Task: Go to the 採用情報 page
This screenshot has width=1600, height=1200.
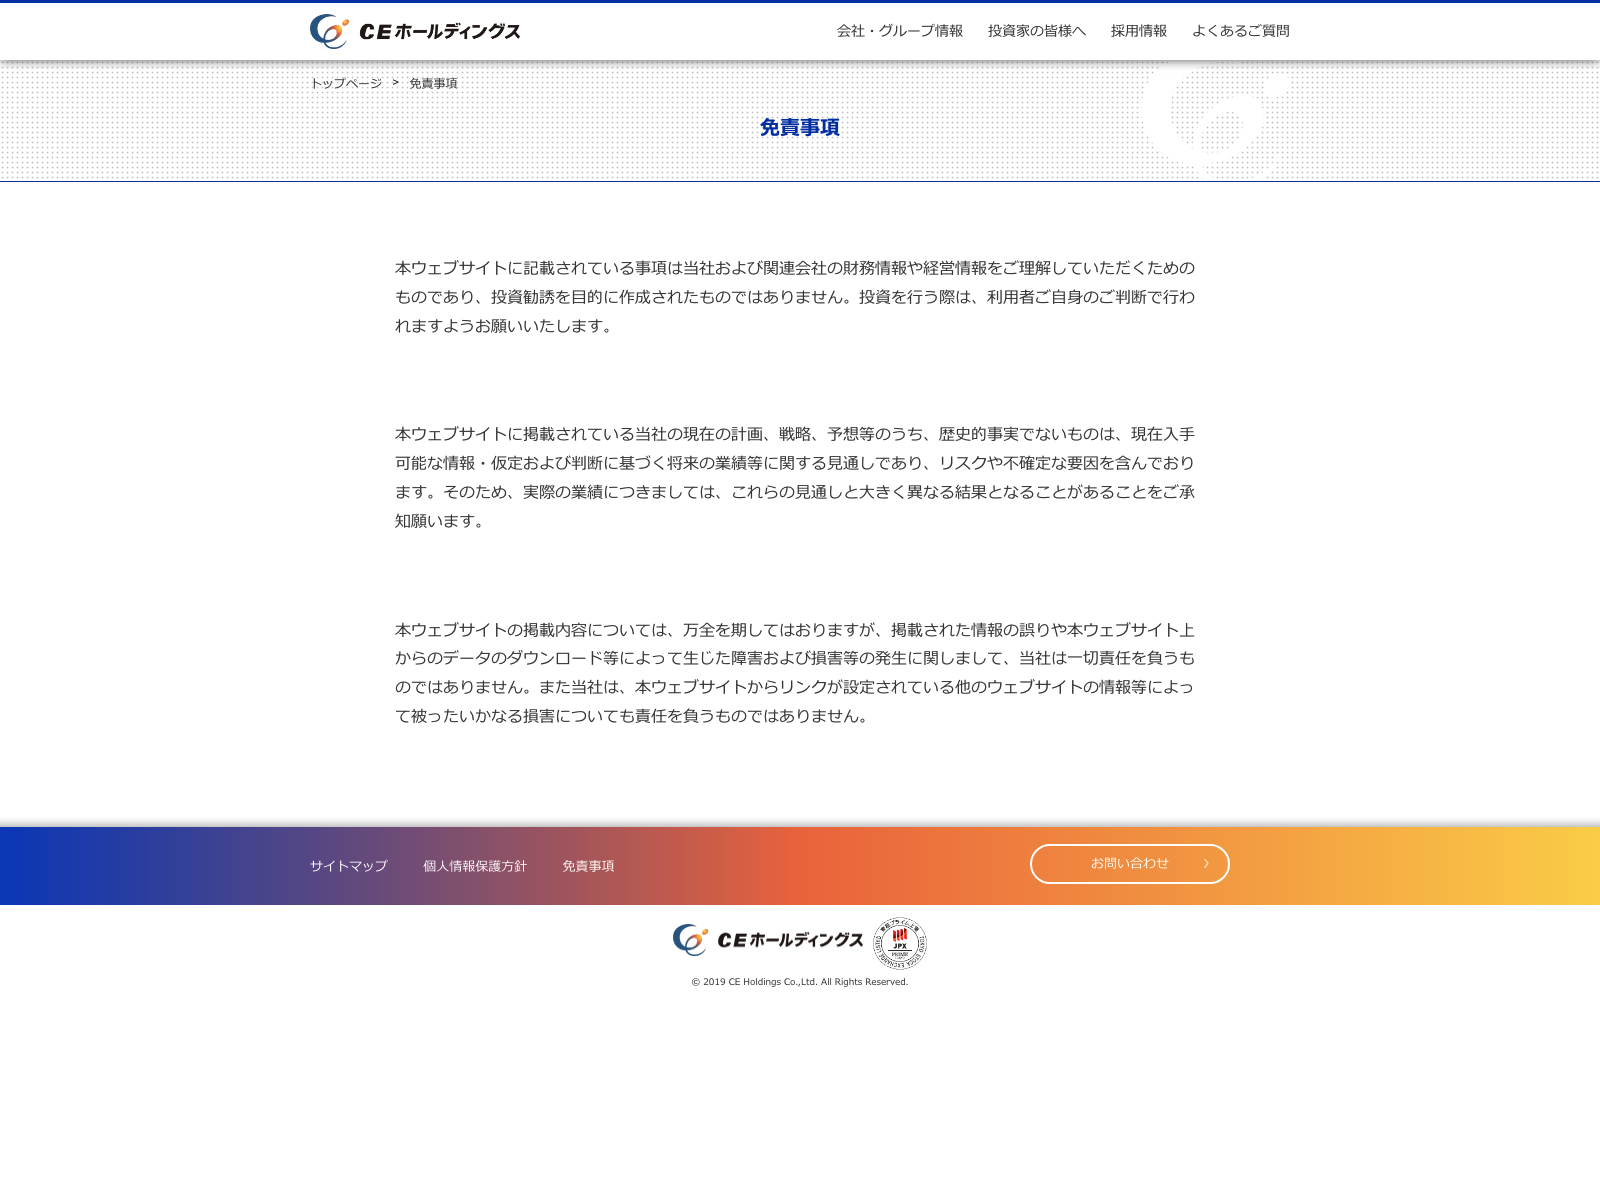Action: pos(1138,31)
